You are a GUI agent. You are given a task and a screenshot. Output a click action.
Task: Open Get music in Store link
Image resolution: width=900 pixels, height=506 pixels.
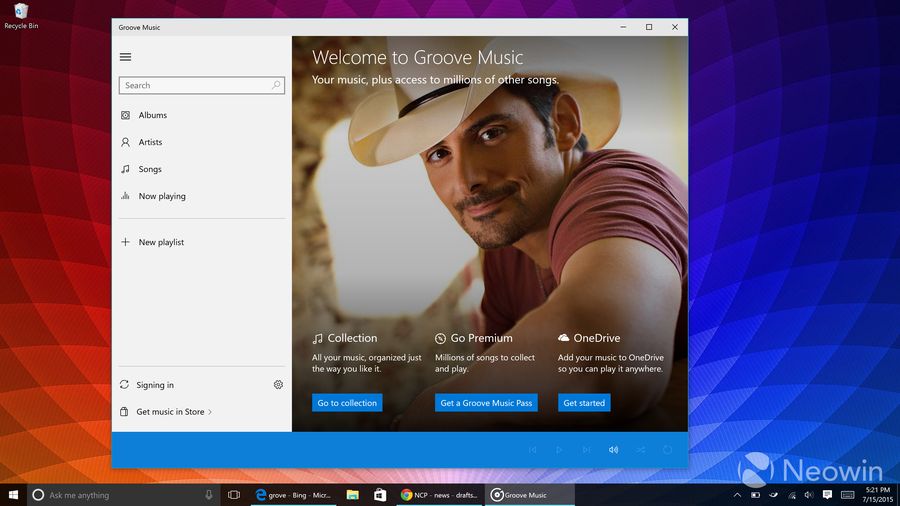click(170, 412)
